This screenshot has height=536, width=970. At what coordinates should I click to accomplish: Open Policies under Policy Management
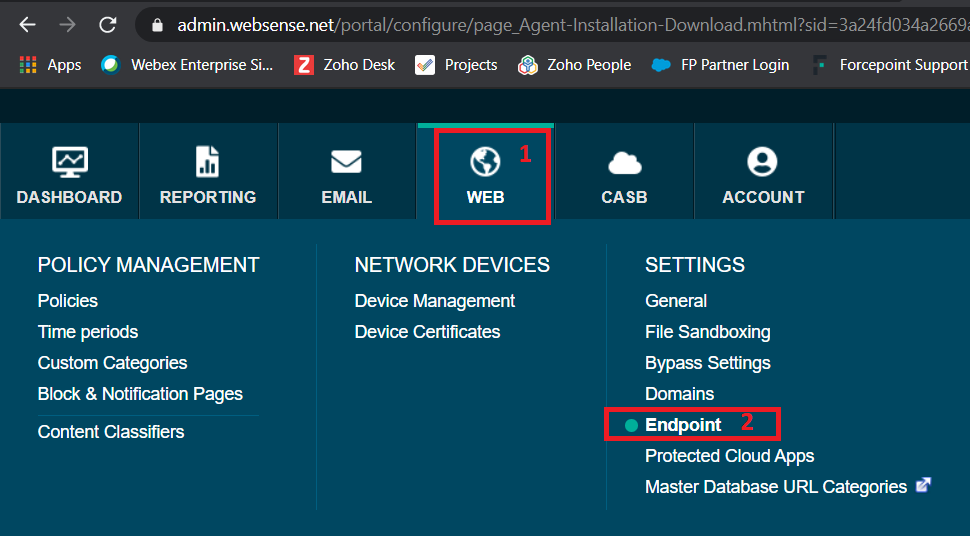click(67, 301)
